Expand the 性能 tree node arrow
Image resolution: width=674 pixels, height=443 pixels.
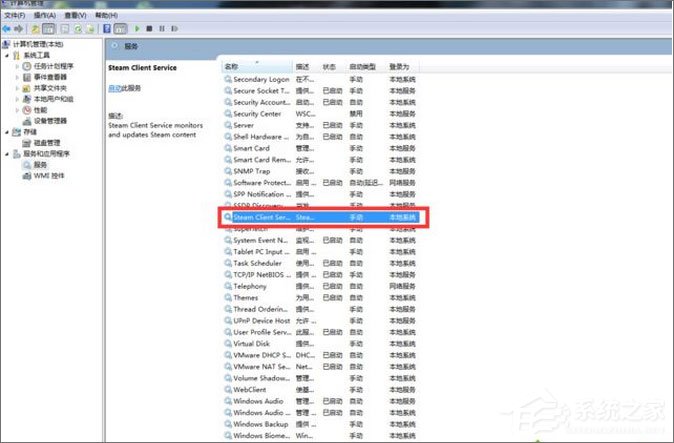pos(18,110)
